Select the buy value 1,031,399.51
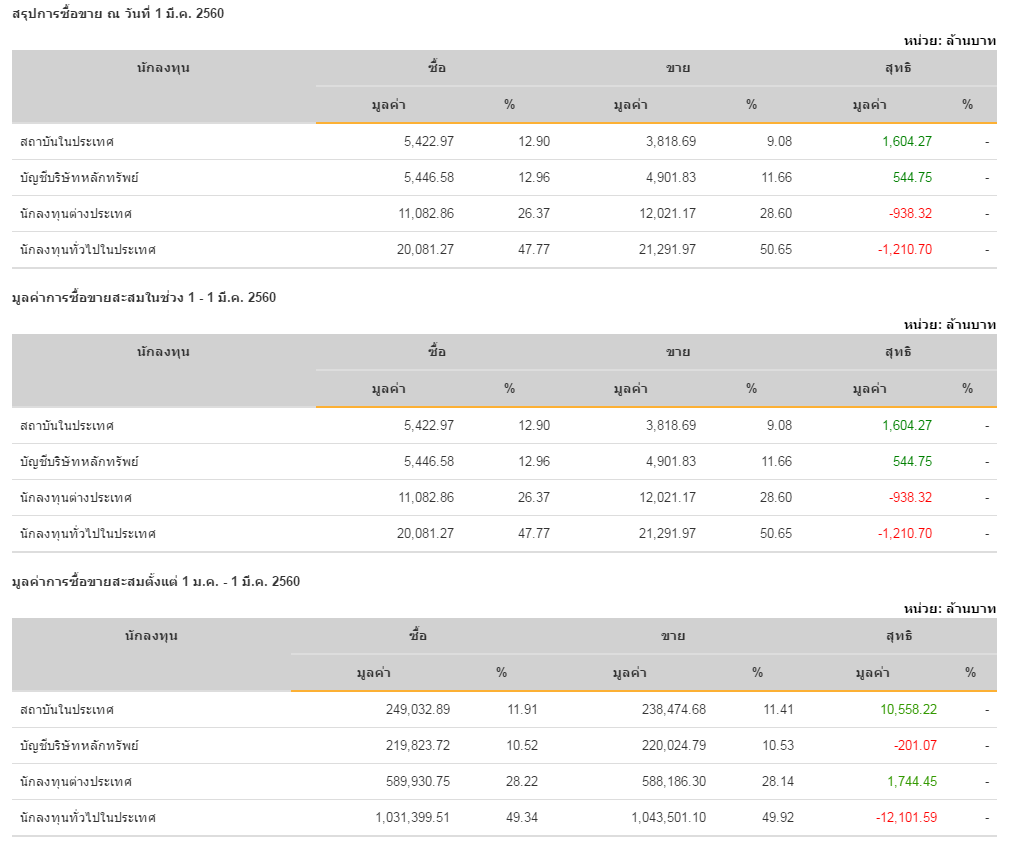This screenshot has height=843, width=1009. pos(413,817)
